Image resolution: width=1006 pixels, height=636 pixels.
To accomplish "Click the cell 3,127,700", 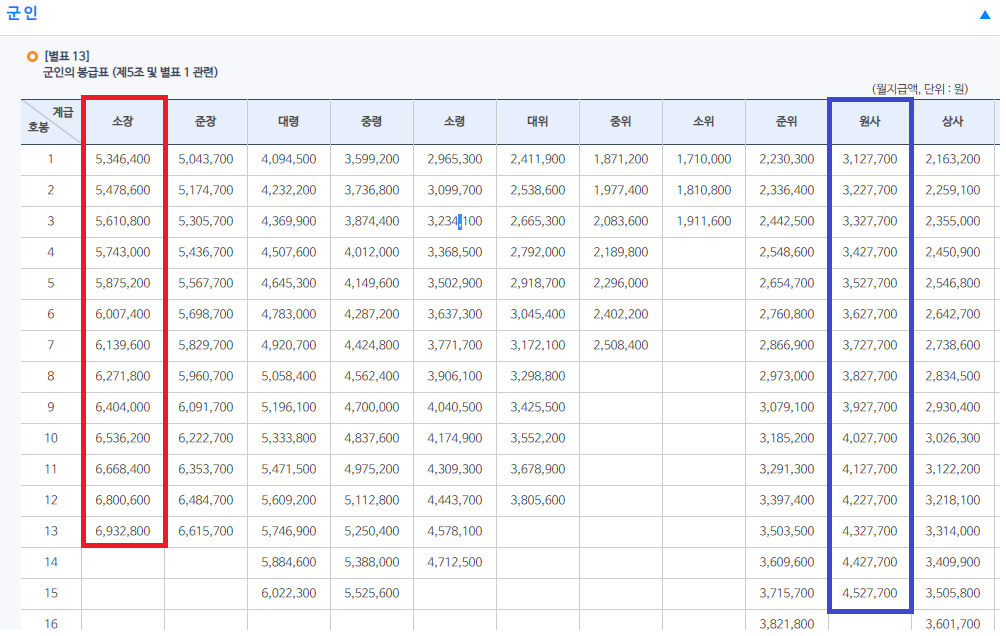I will point(870,159).
